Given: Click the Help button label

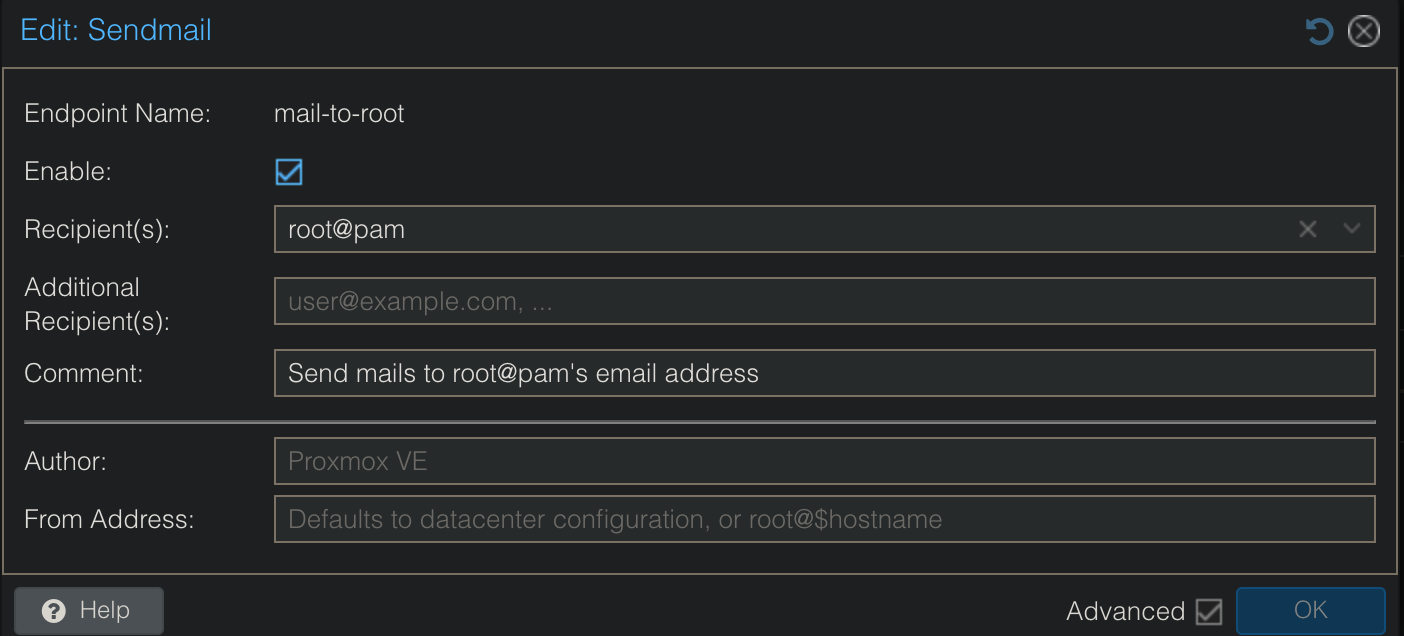Looking at the screenshot, I should coord(104,610).
